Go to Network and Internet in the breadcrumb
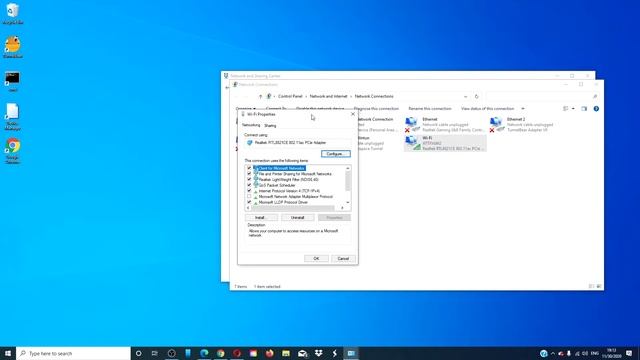Image resolution: width=640 pixels, height=360 pixels. click(x=328, y=96)
